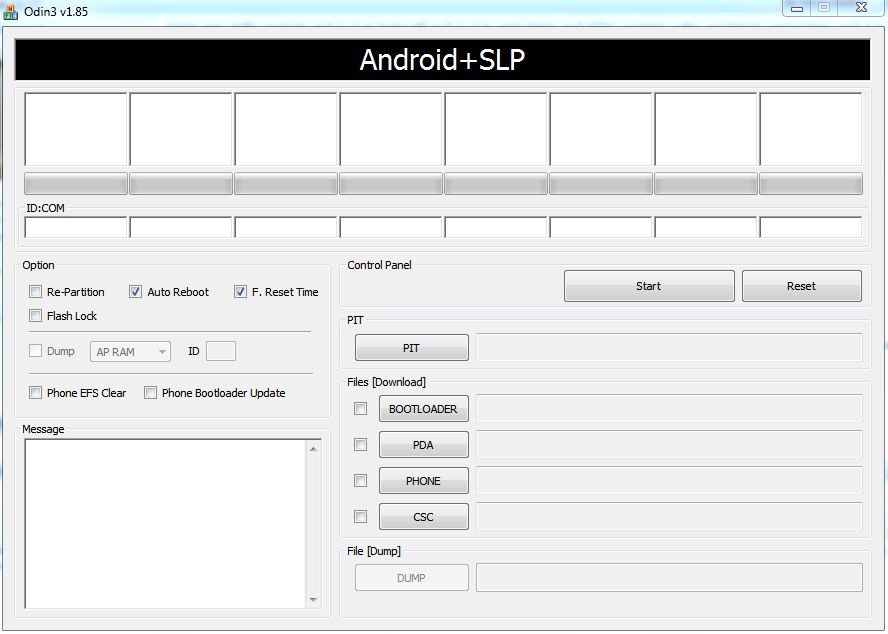This screenshot has width=888, height=634.
Task: Click the PHONE file button
Action: coord(424,481)
